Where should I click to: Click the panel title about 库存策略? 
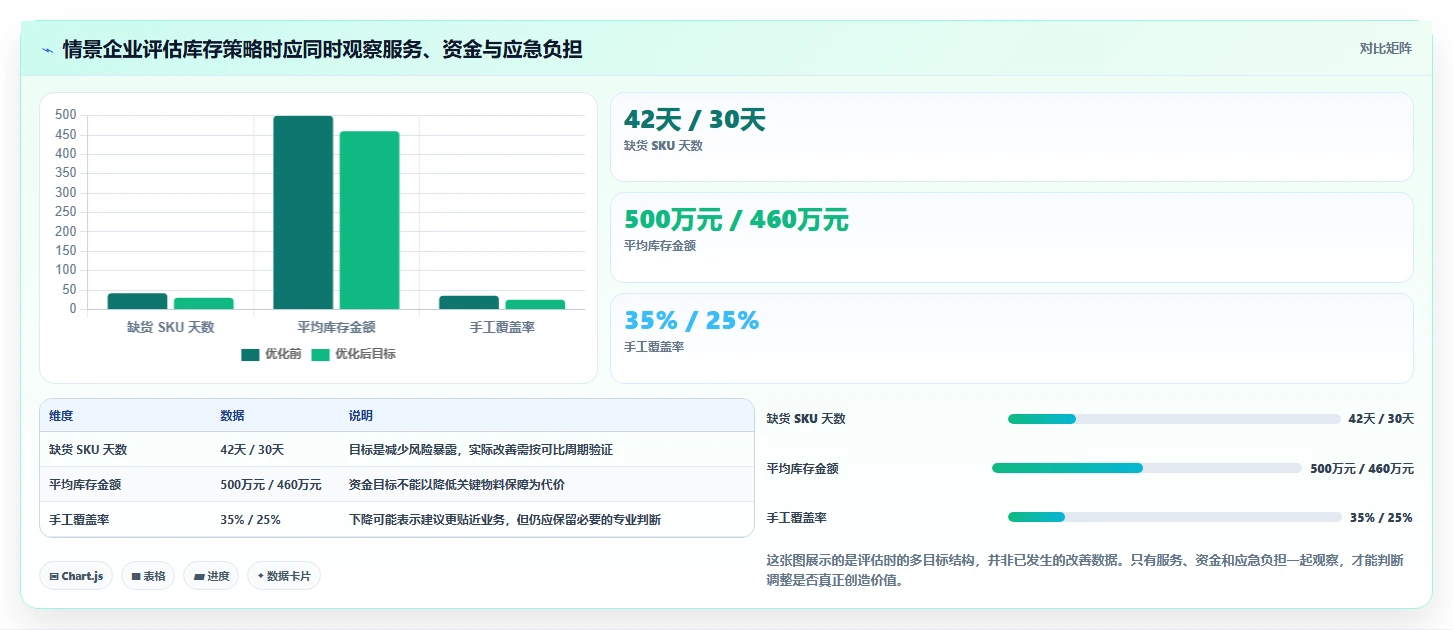point(323,49)
